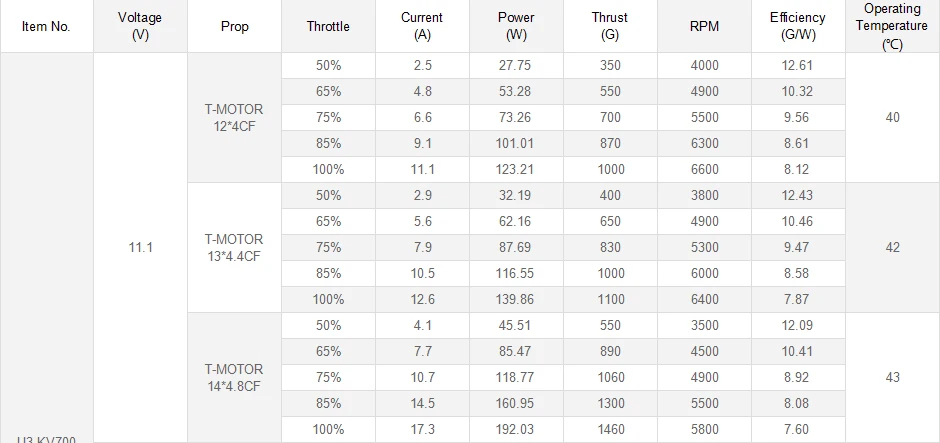Select the 27.75 power value cell
Screen dimensions: 940x443
coord(516,66)
